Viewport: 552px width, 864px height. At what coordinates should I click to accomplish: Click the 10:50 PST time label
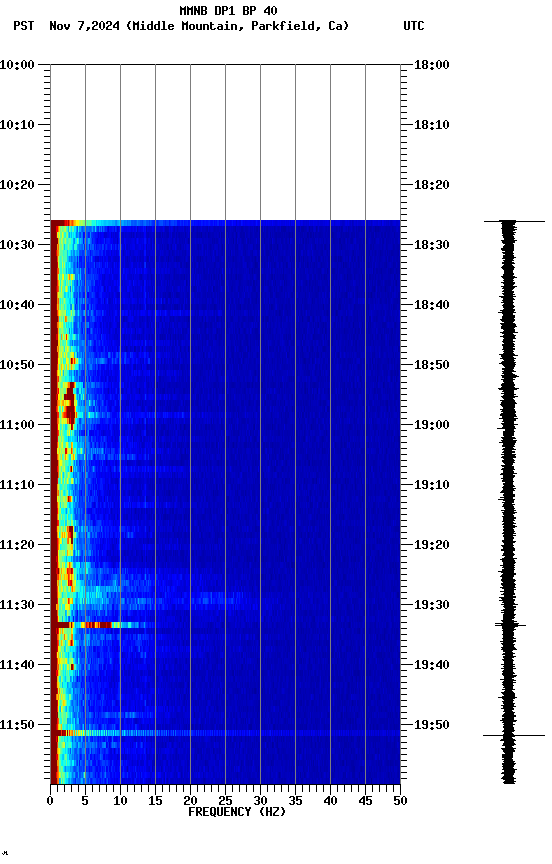point(17,365)
